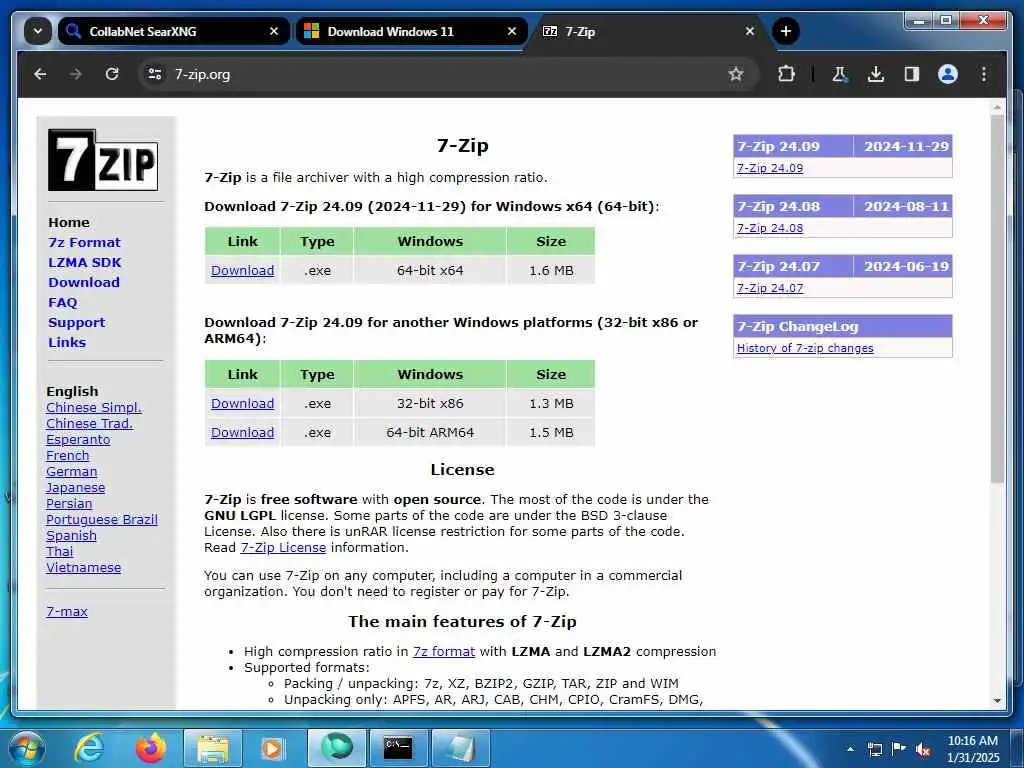Open the Command Prompt taskbar icon
The width and height of the screenshot is (1024, 768).
tap(398, 748)
